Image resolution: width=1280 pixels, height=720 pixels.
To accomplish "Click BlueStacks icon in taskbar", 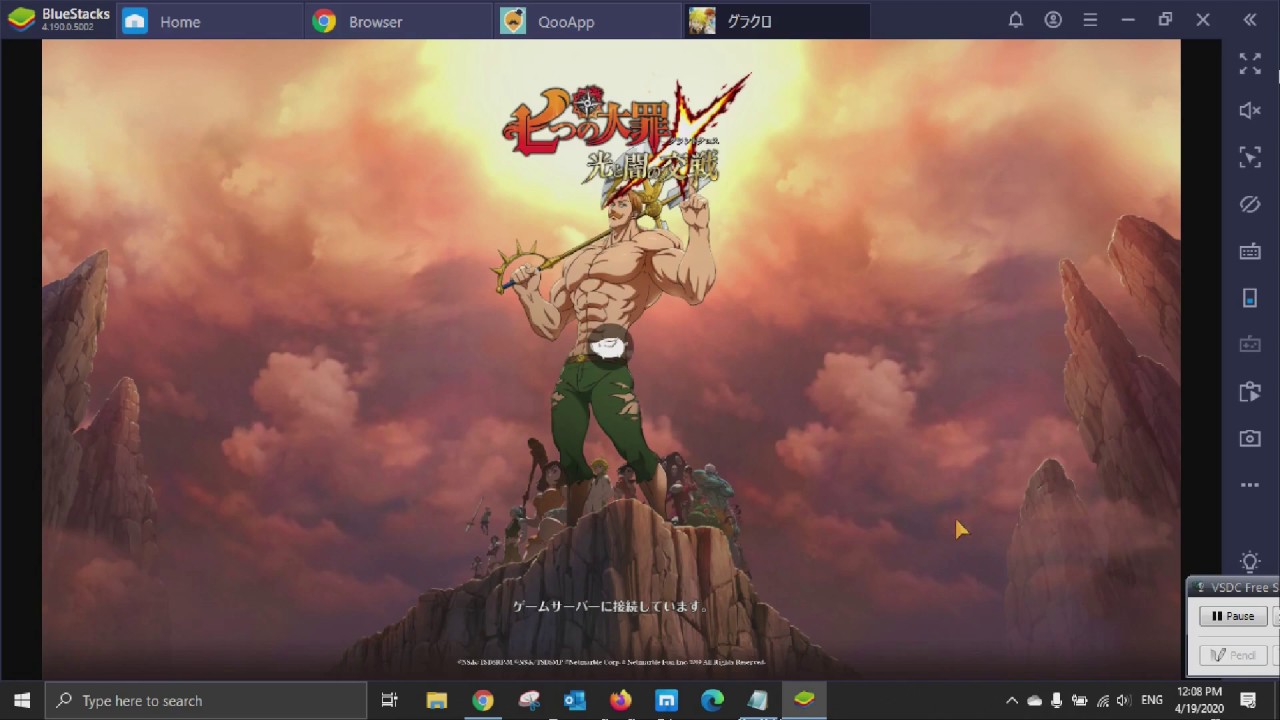I will pos(804,700).
